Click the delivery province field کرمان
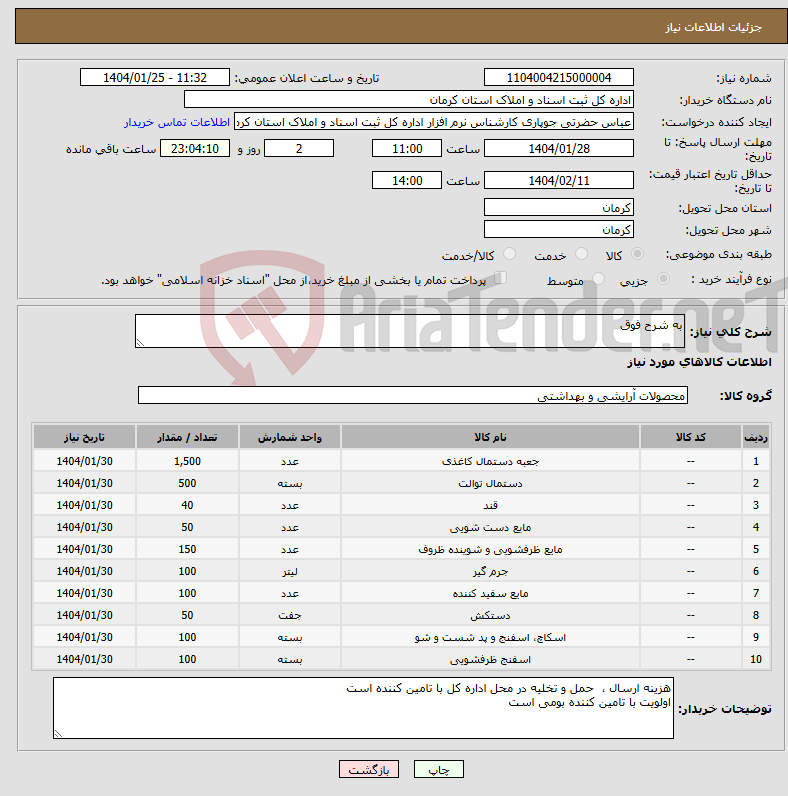Screen dimensions: 788x796 [559, 208]
